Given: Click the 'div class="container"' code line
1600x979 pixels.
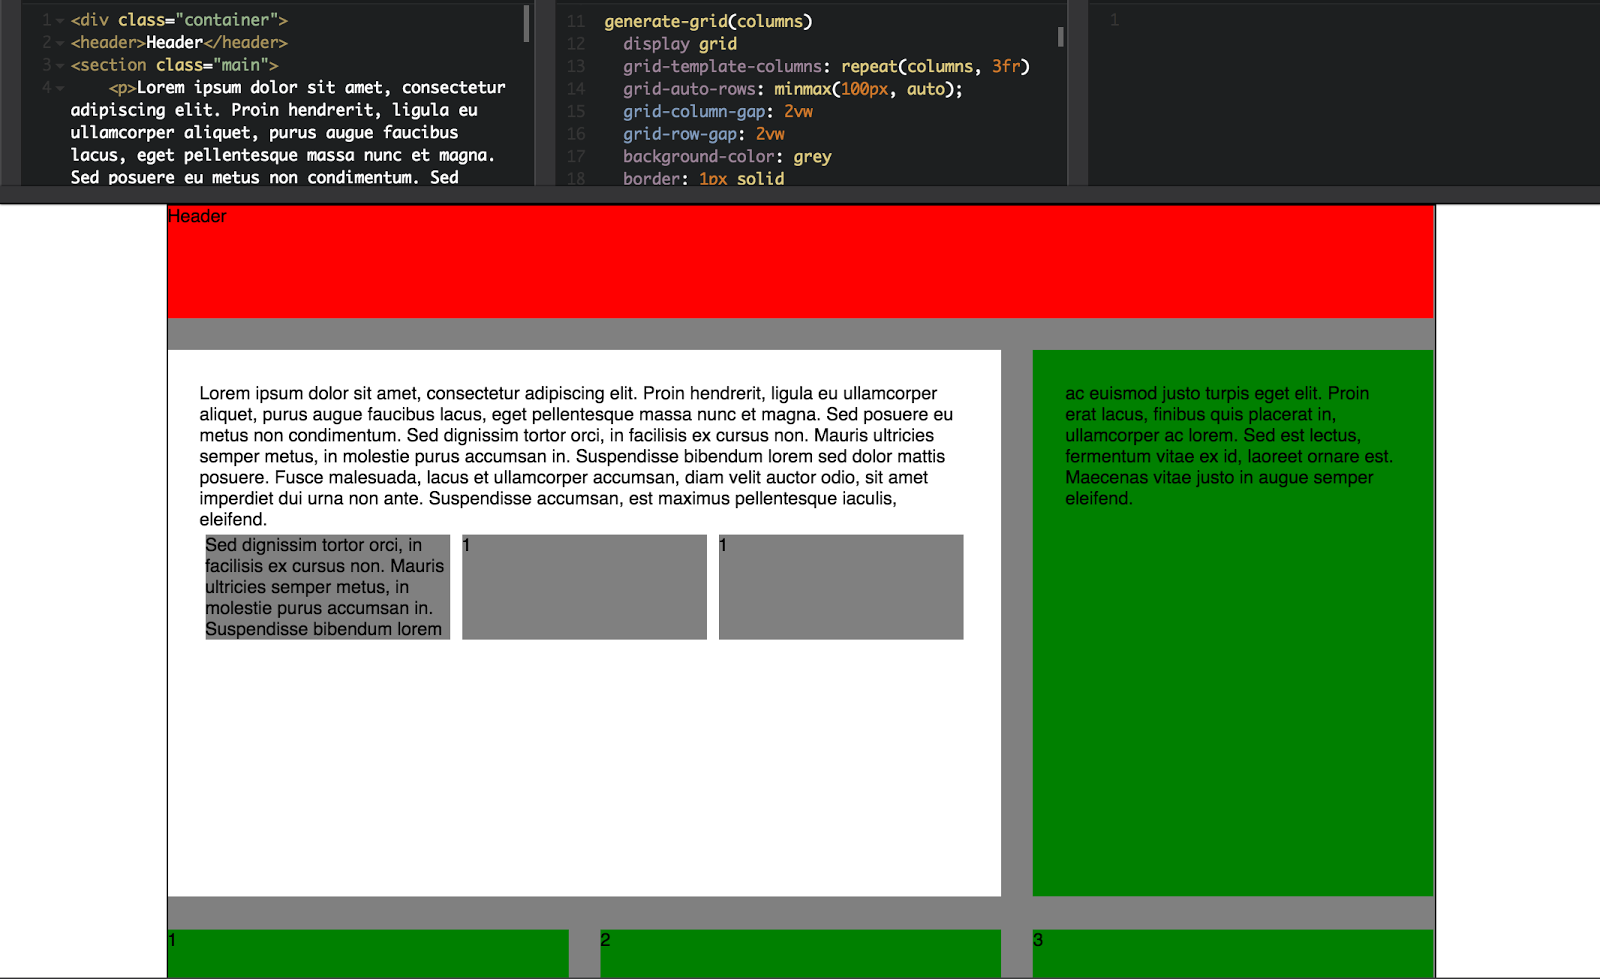Looking at the screenshot, I should pyautogui.click(x=179, y=20).
